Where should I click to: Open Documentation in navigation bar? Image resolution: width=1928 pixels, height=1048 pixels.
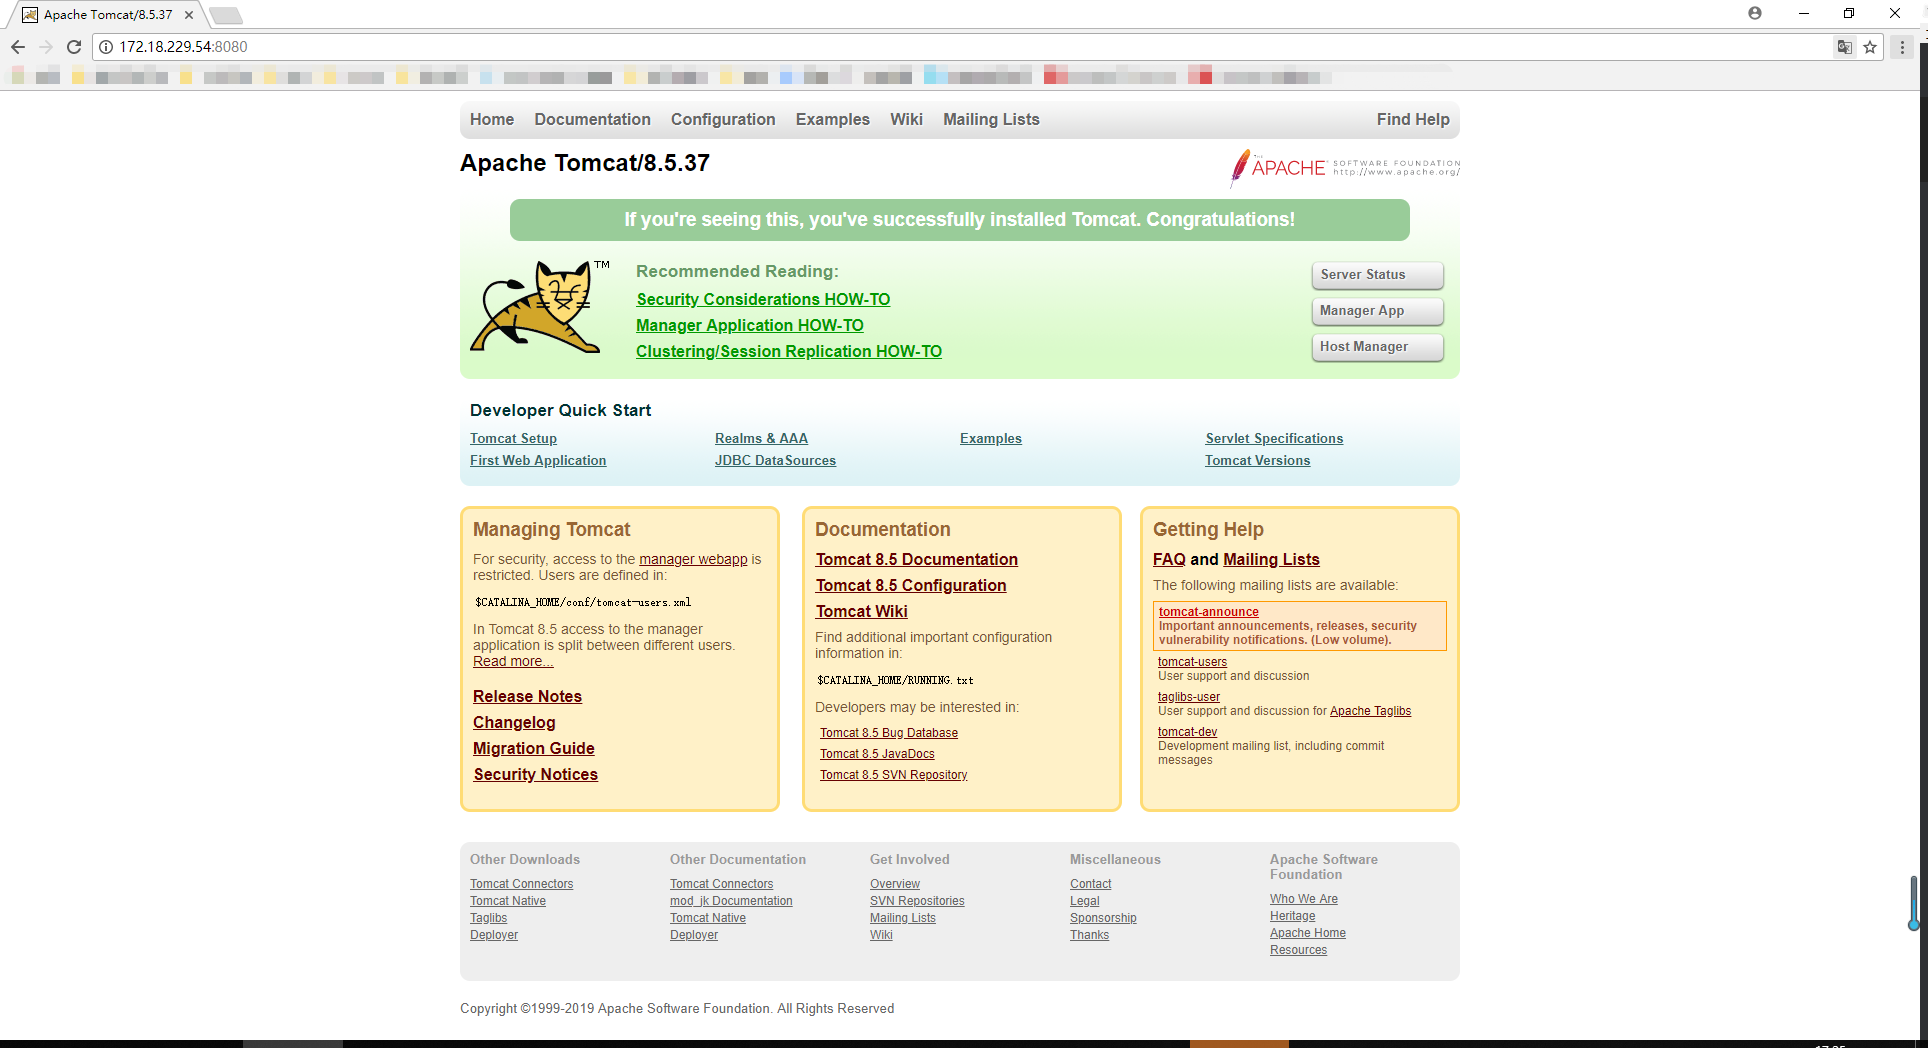pyautogui.click(x=592, y=119)
